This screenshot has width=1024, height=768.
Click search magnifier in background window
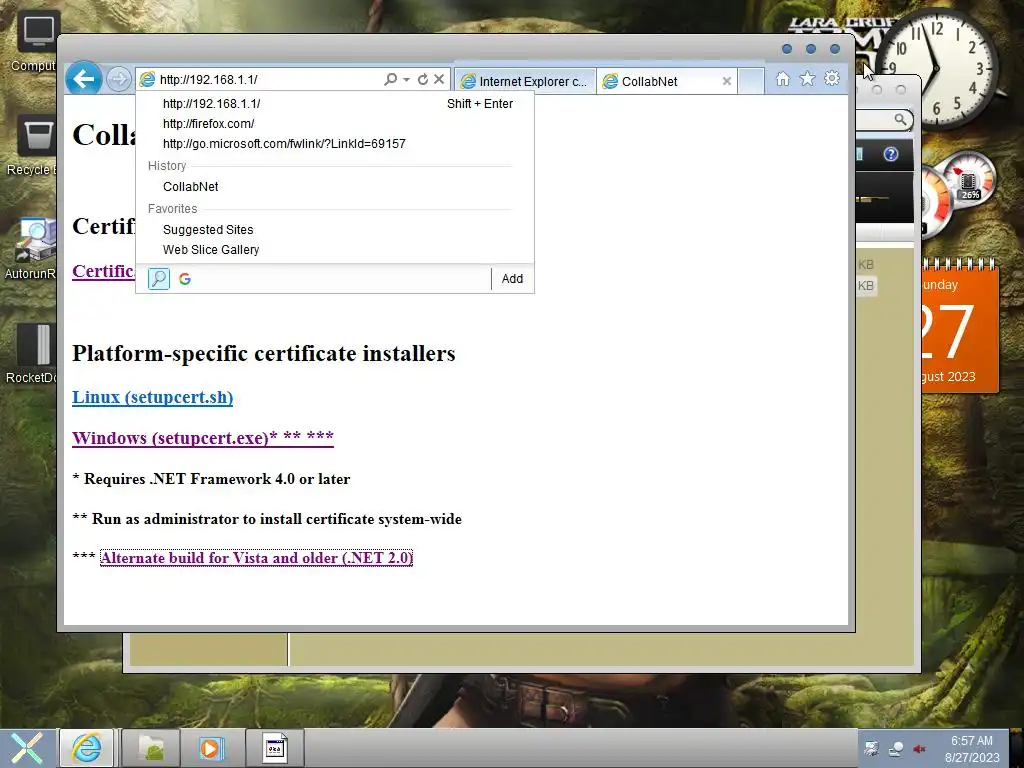point(901,120)
